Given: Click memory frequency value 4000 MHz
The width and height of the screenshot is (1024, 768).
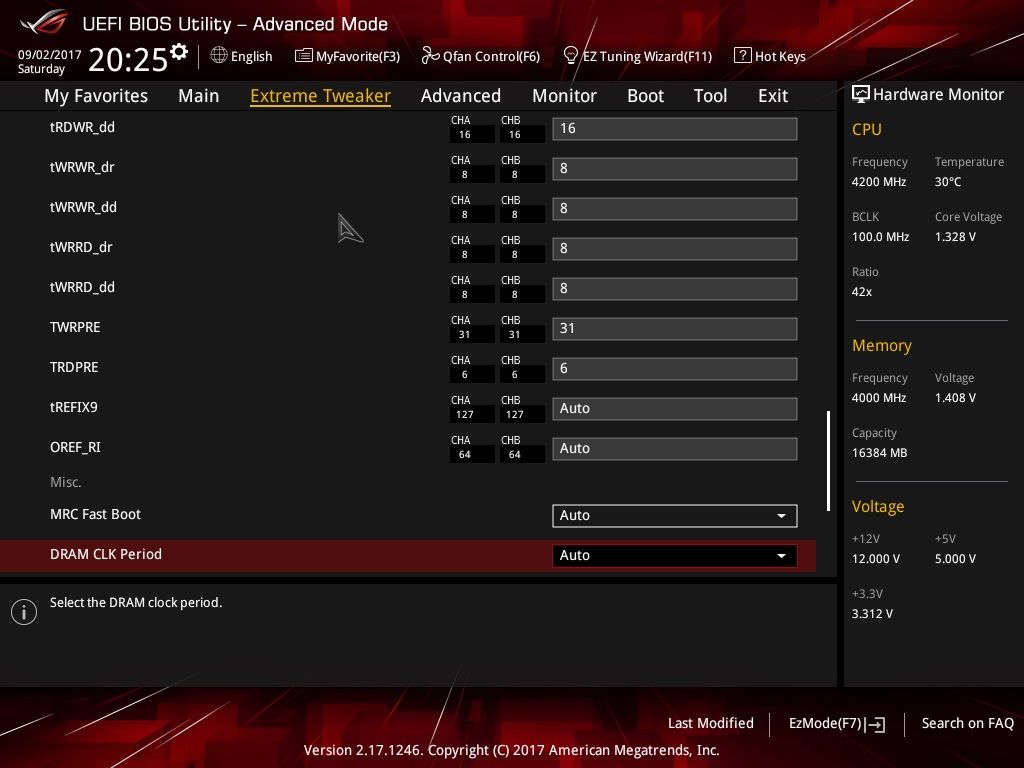Looking at the screenshot, I should point(878,398).
